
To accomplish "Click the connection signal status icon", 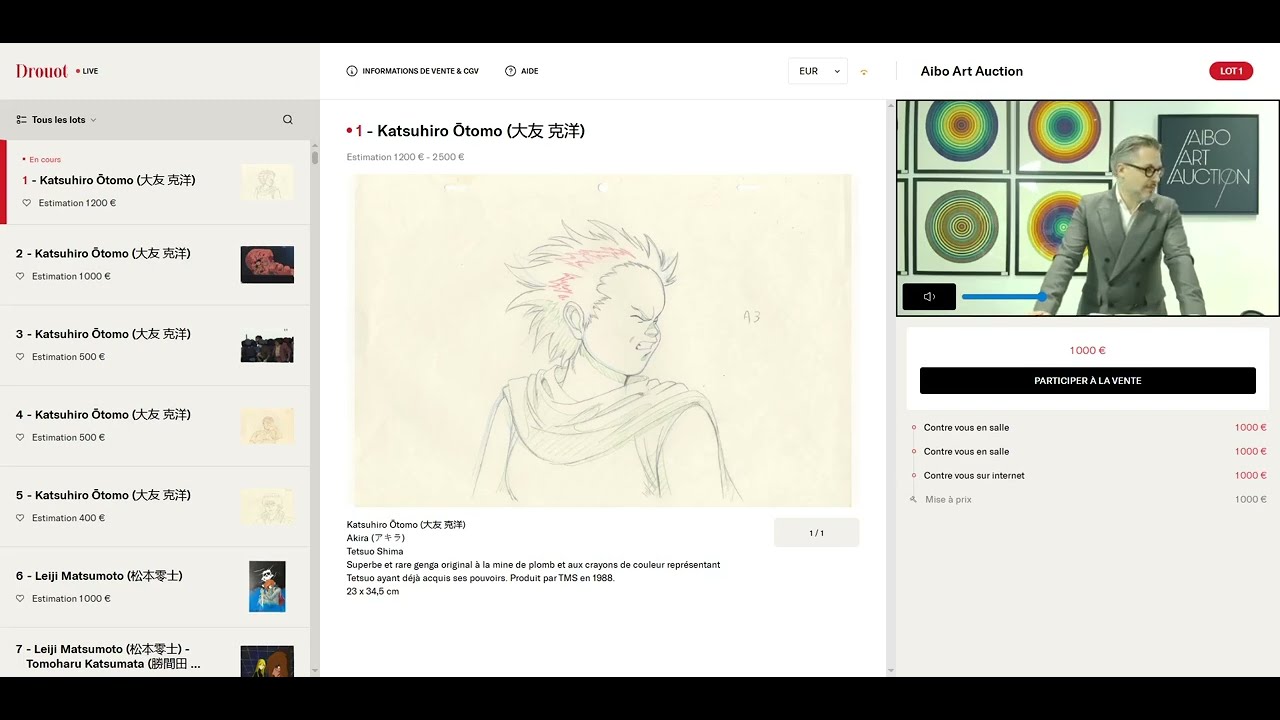I will (864, 72).
